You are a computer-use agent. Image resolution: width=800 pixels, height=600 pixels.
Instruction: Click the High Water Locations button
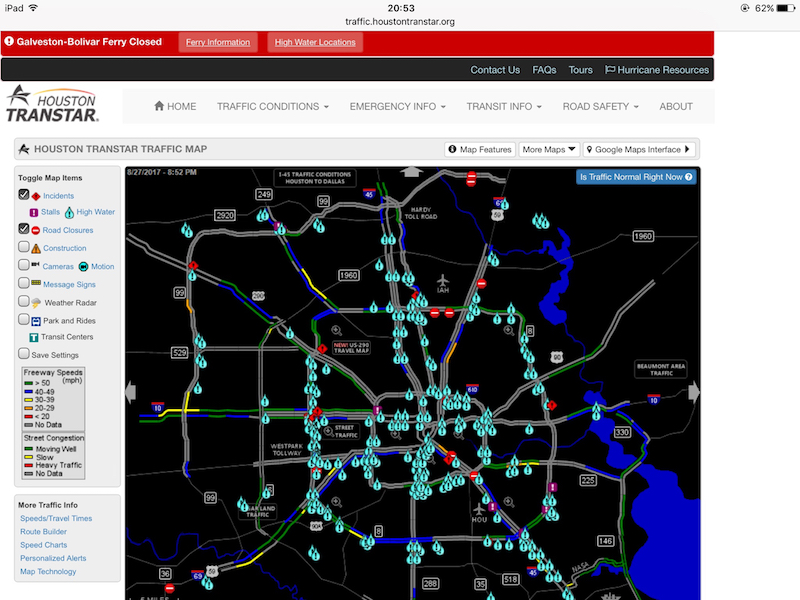(315, 42)
